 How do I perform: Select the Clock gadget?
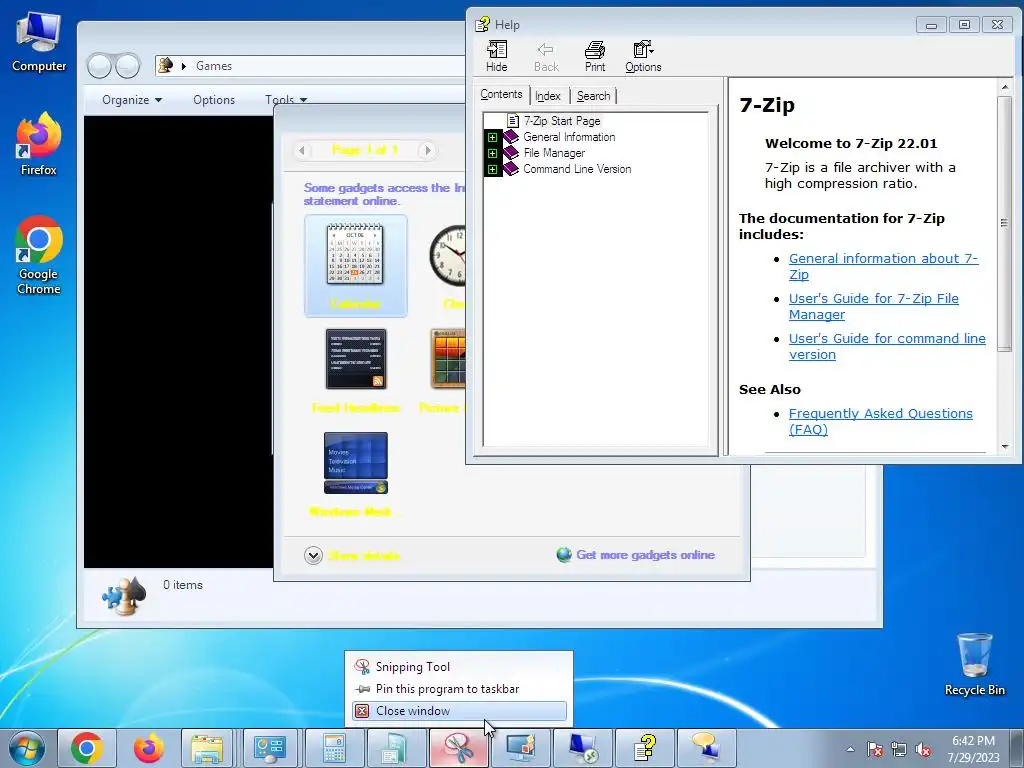point(449,266)
